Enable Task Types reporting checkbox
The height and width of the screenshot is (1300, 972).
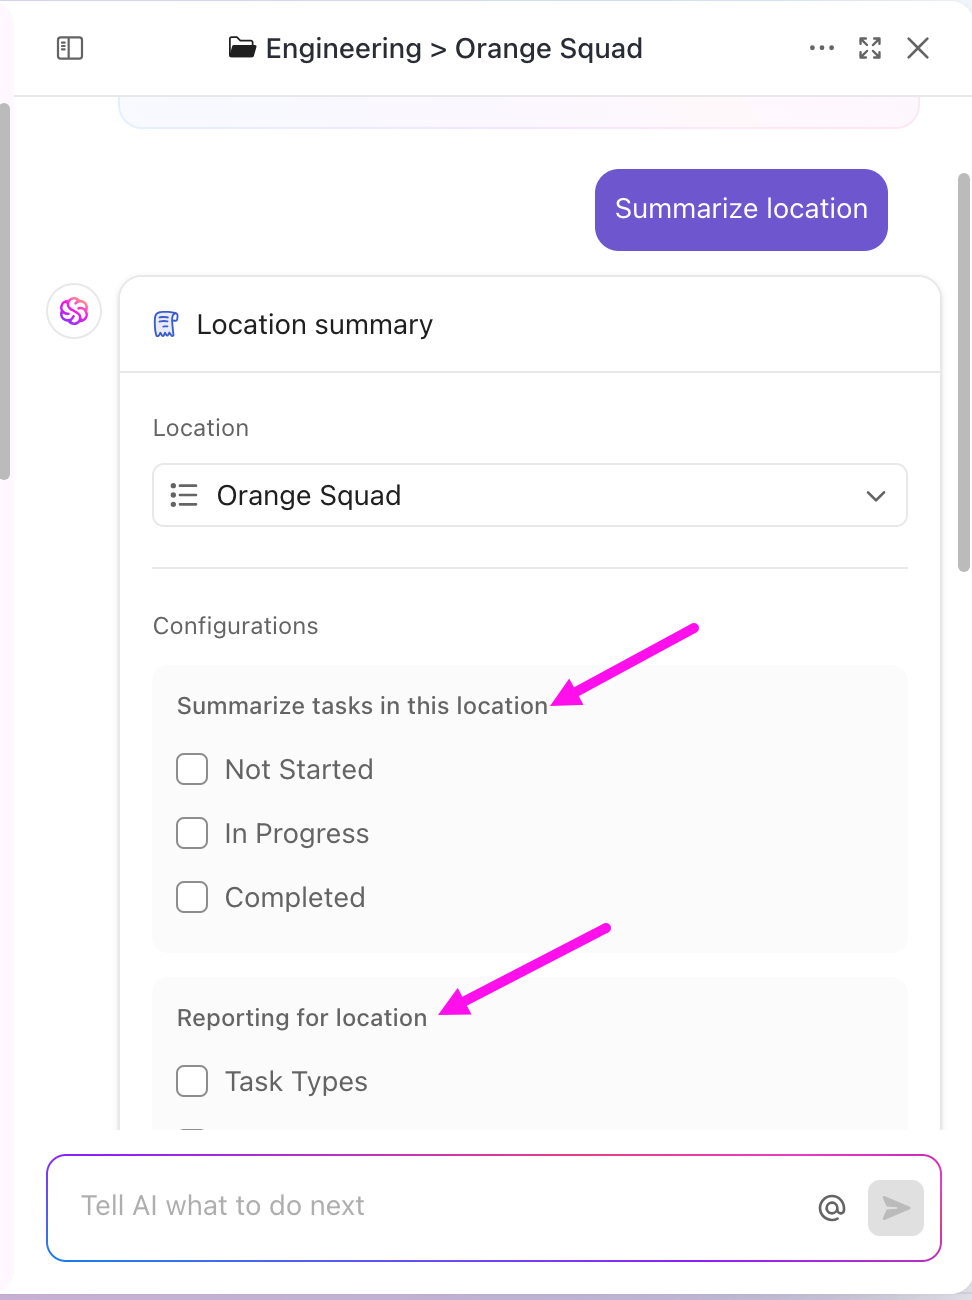click(x=191, y=1081)
